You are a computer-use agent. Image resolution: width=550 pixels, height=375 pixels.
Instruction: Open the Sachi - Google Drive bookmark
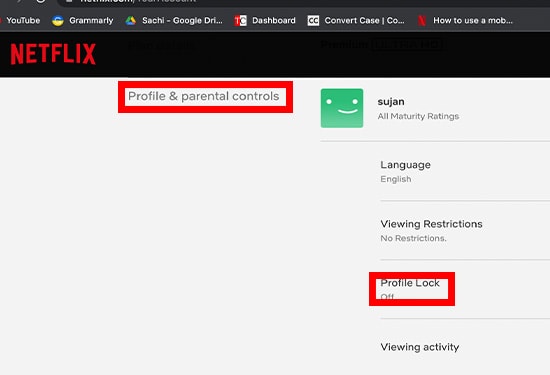(x=182, y=21)
